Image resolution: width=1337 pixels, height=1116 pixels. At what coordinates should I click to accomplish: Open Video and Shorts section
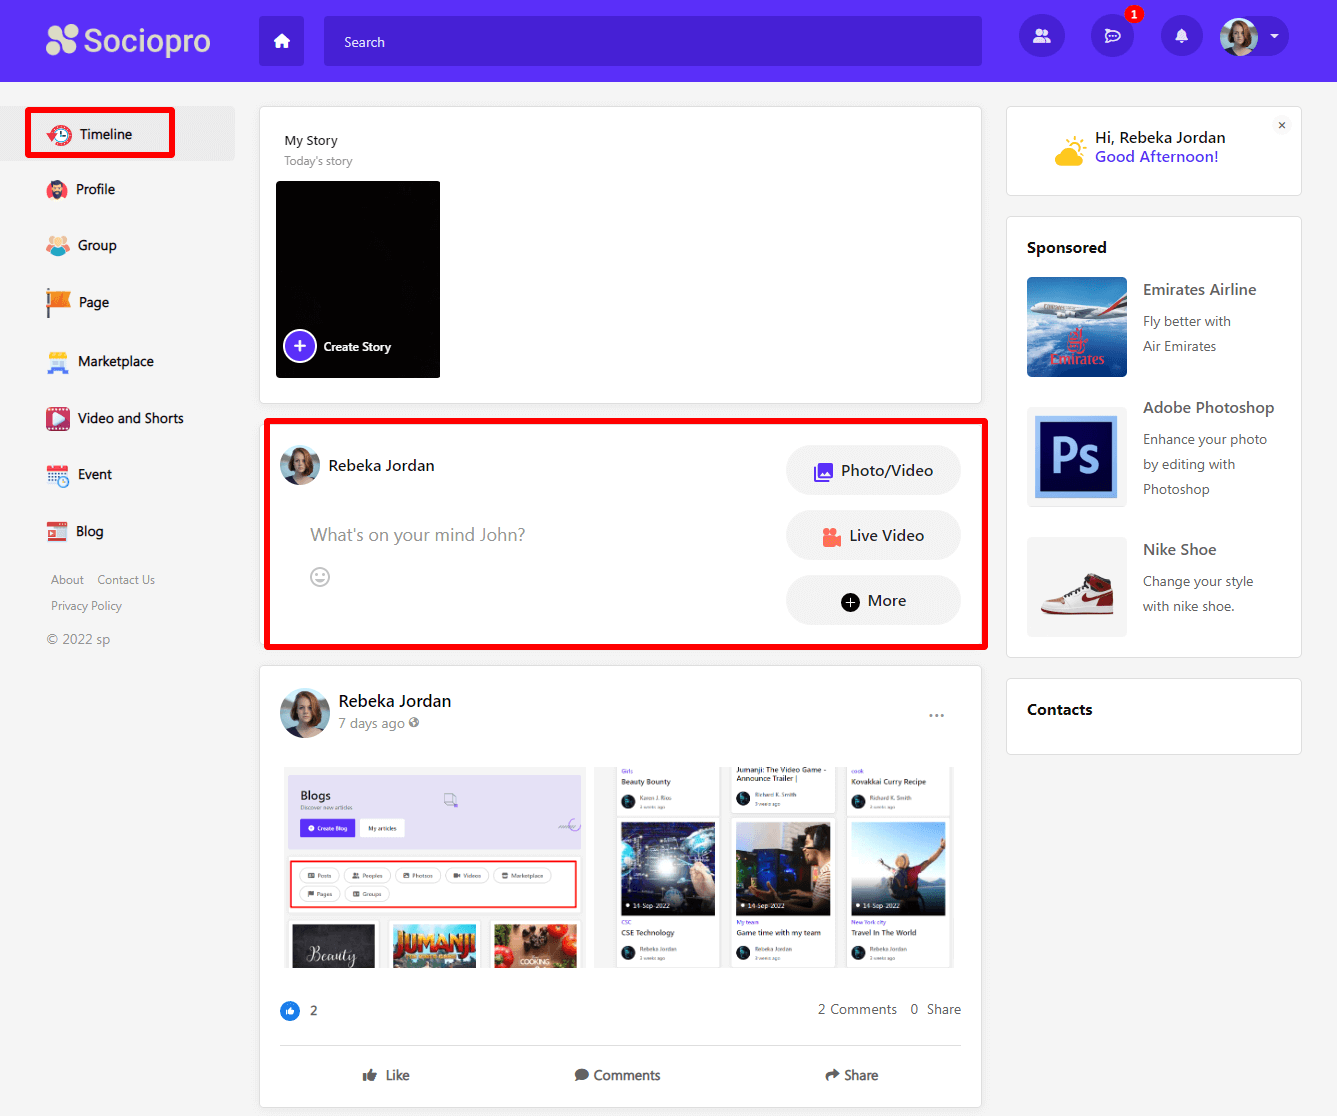coord(130,419)
